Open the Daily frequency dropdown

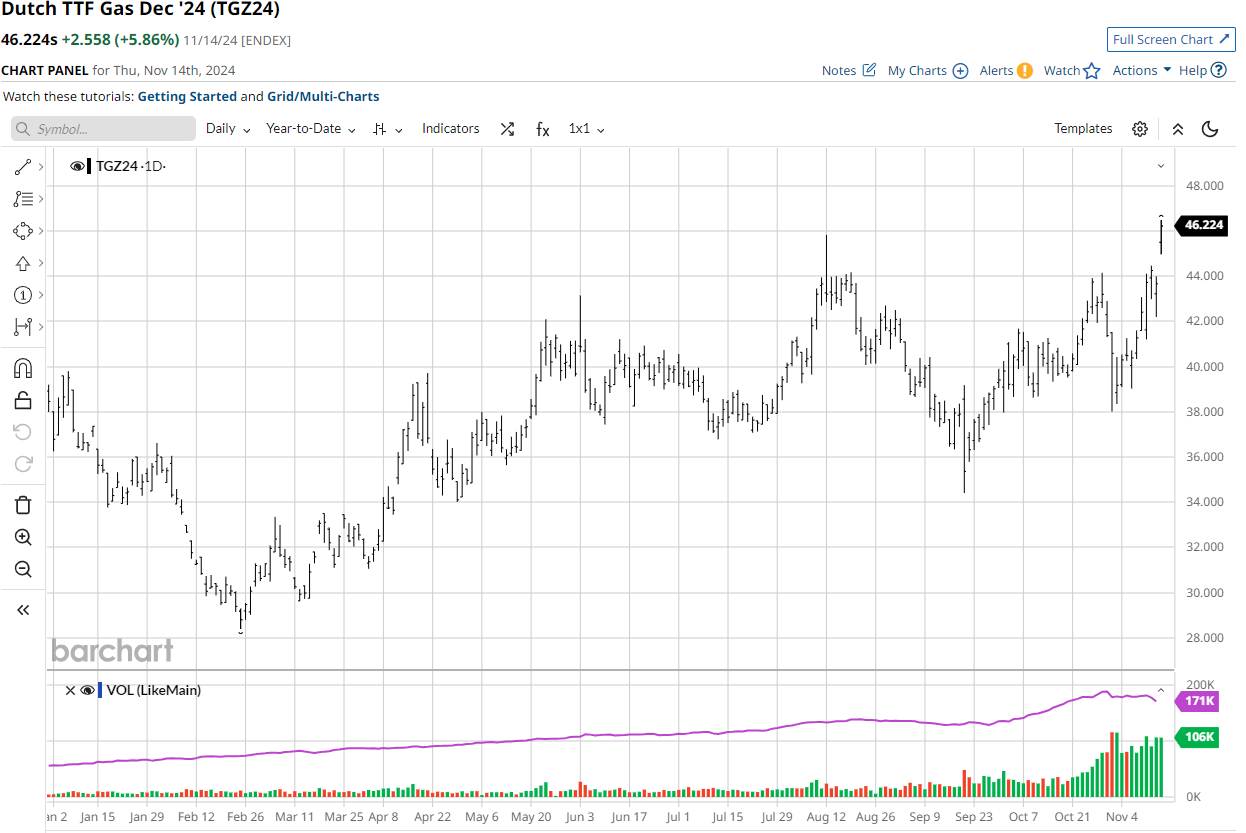point(228,129)
